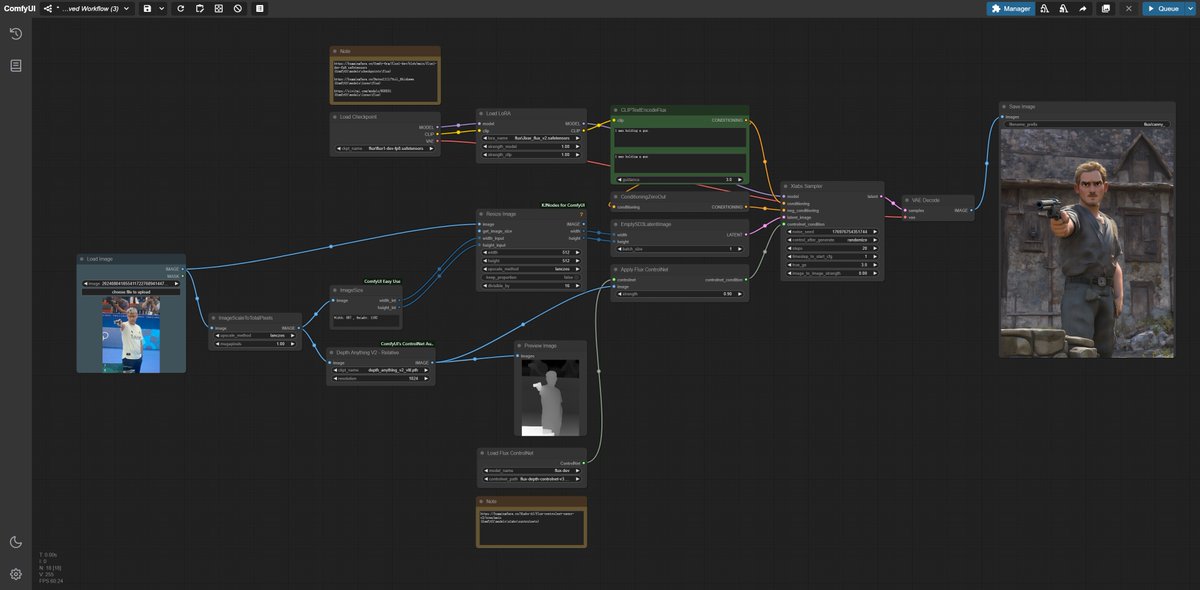
Task: Click the top Note node text area
Action: click(385, 79)
